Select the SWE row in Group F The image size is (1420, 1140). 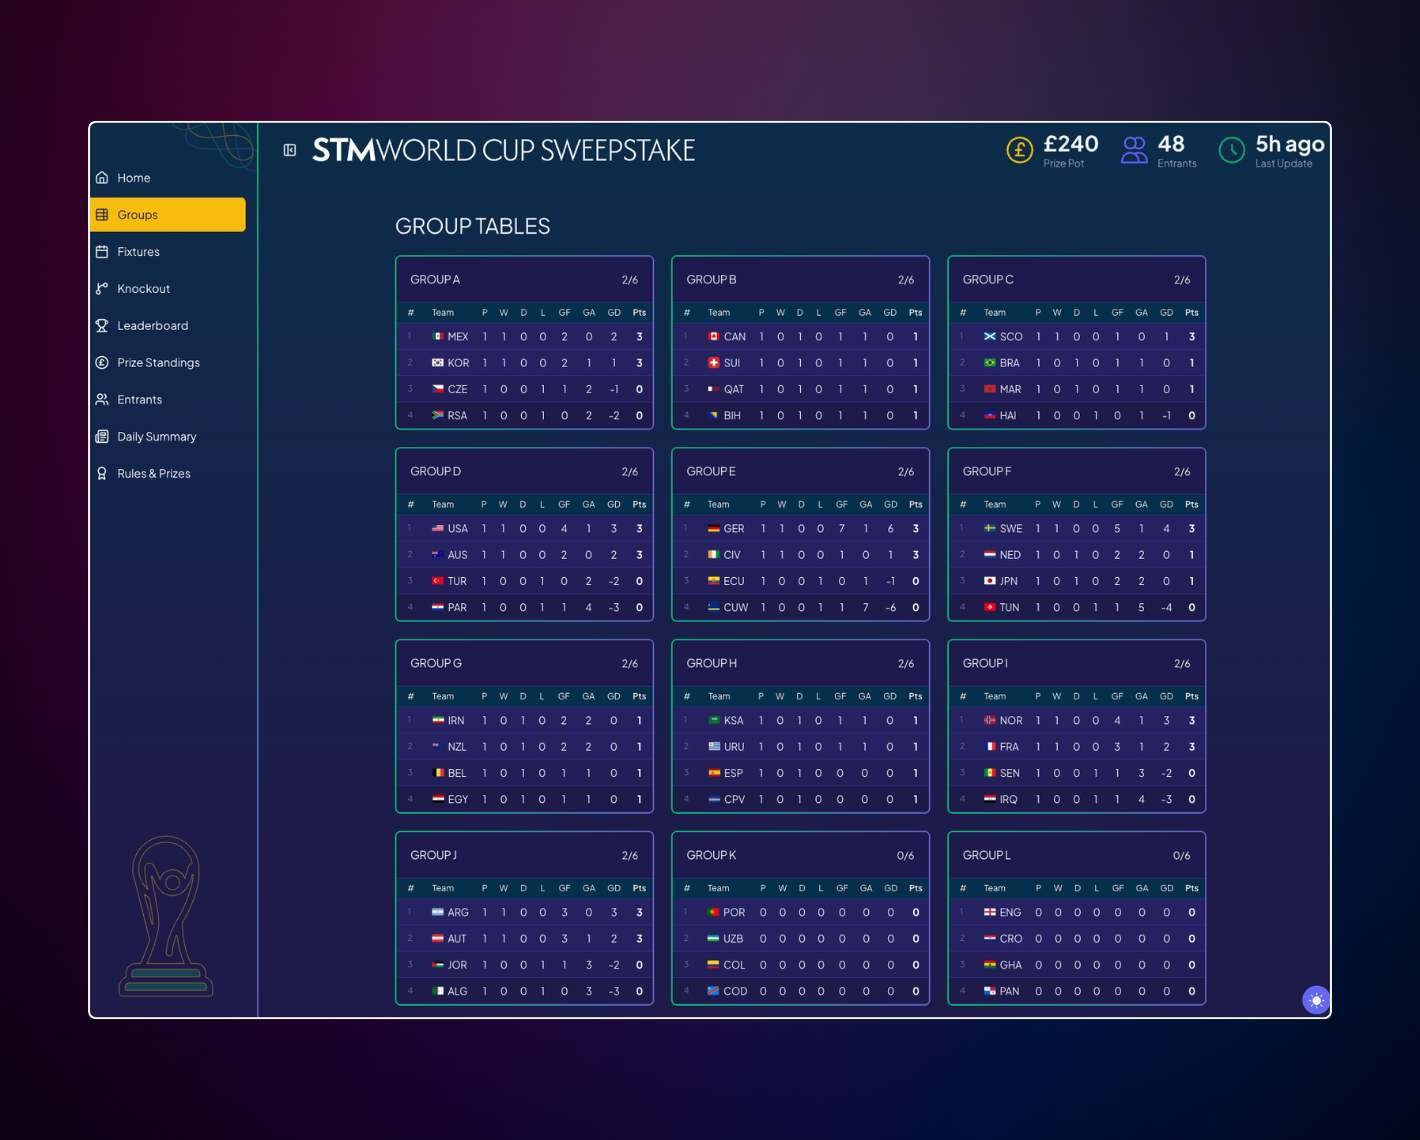[1076, 529]
